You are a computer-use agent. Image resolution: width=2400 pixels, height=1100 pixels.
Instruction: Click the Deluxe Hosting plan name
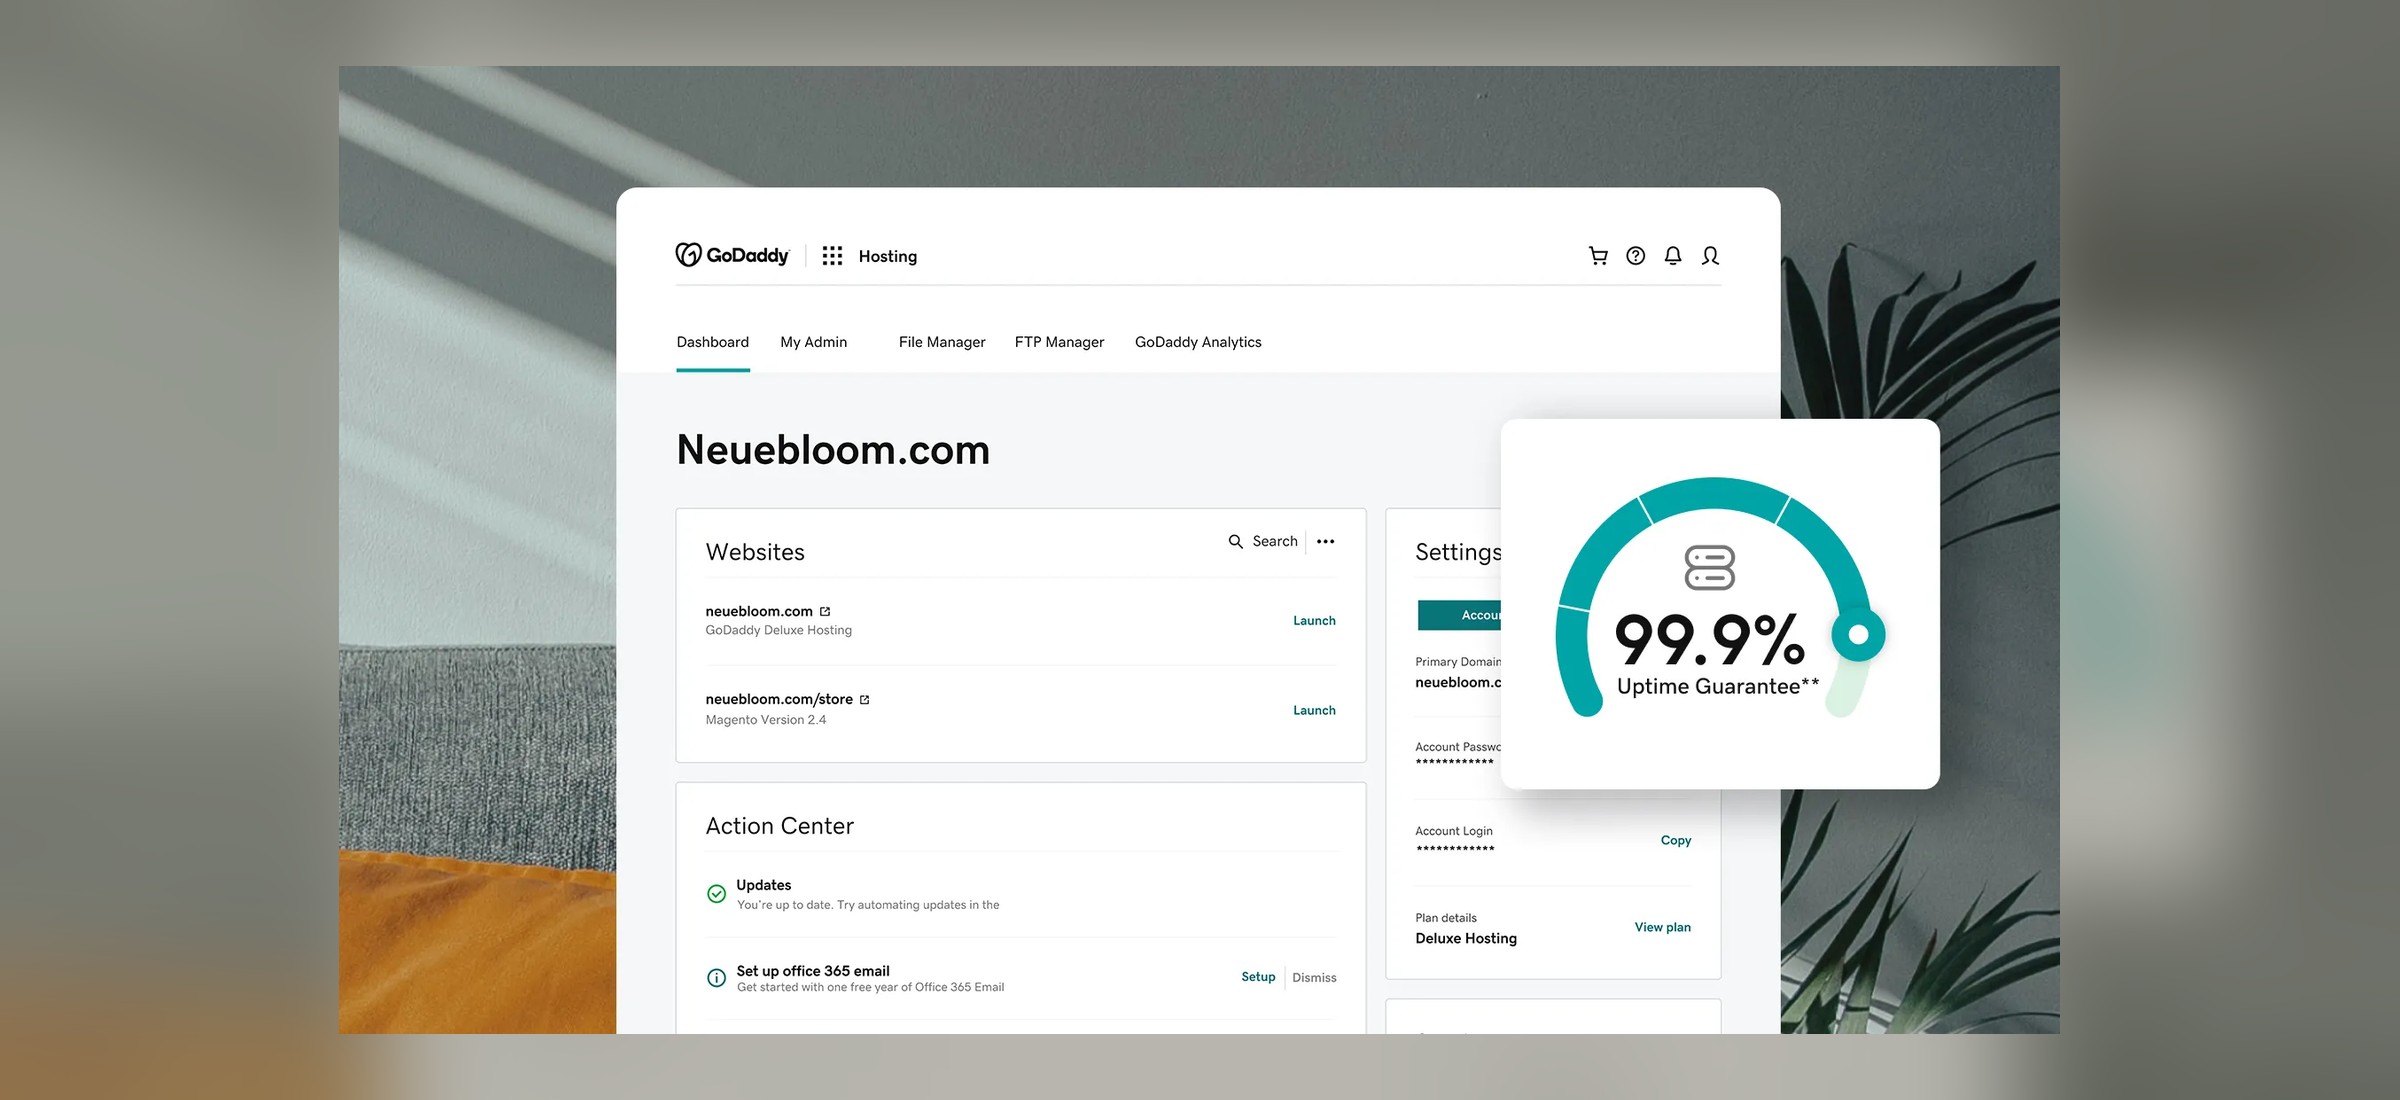click(x=1466, y=938)
